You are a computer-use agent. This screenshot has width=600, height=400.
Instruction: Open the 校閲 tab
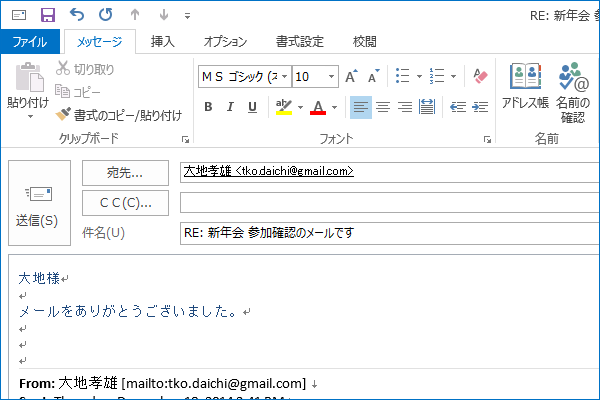364,41
